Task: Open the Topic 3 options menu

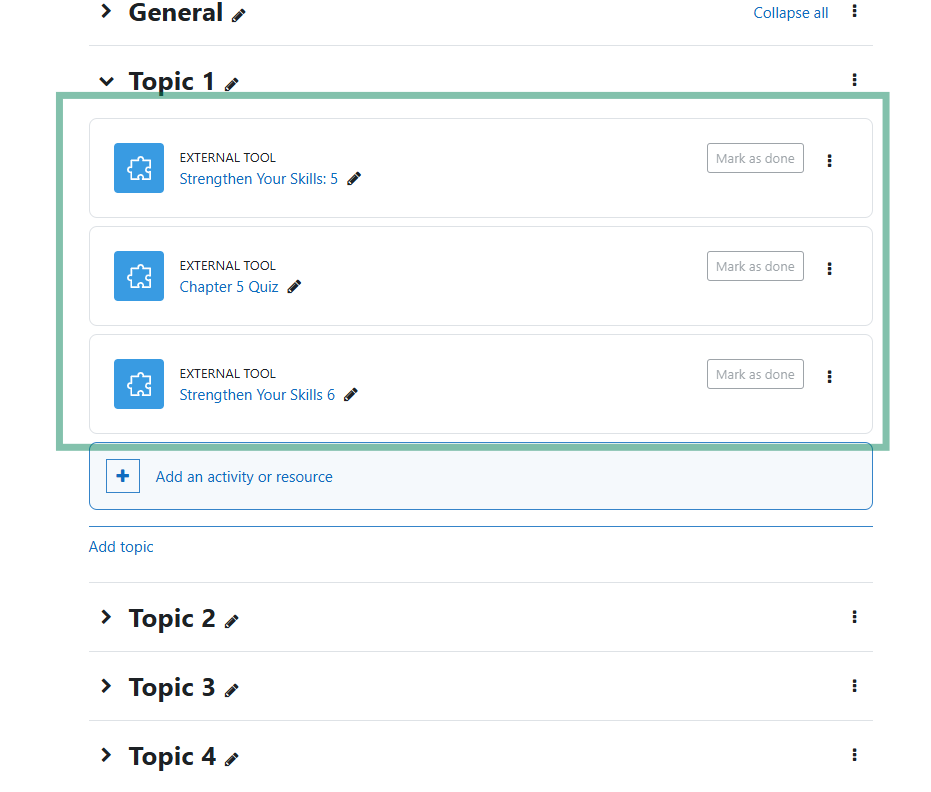Action: 854,686
